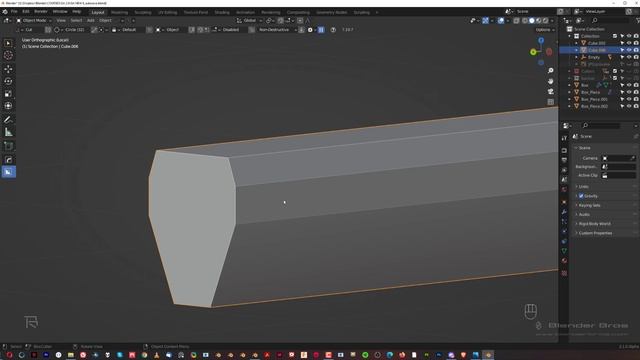Open the Tool properties tab
Screen dimensions: 640x360
click(564, 138)
